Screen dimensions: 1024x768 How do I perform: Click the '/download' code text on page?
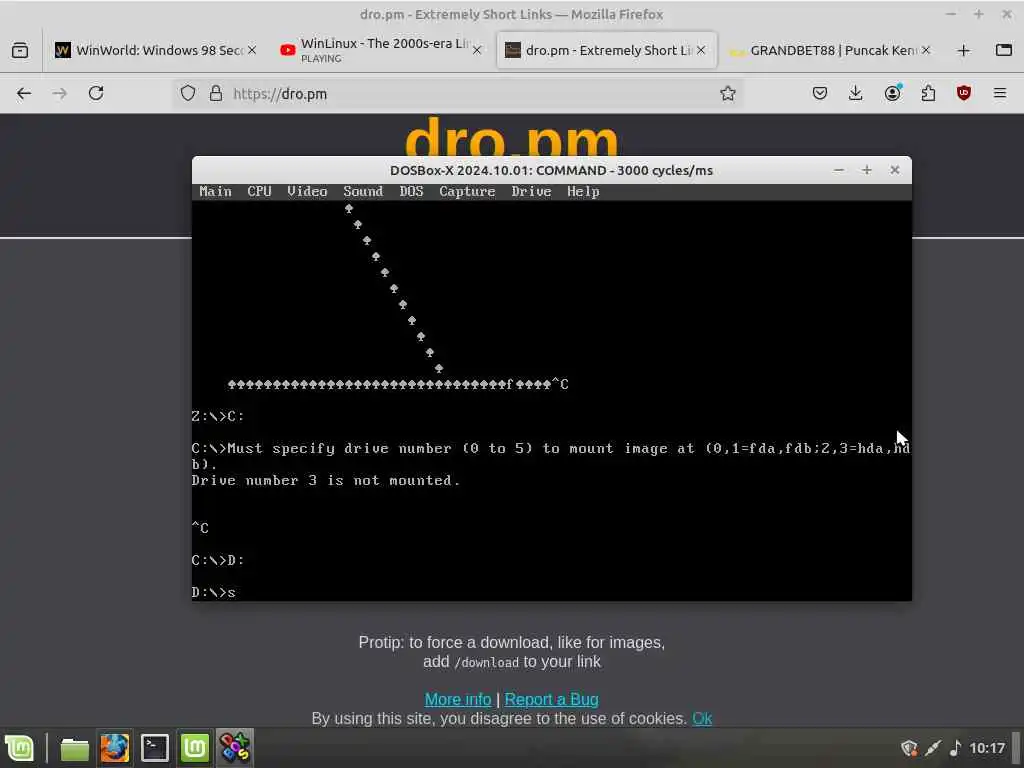[x=487, y=662]
